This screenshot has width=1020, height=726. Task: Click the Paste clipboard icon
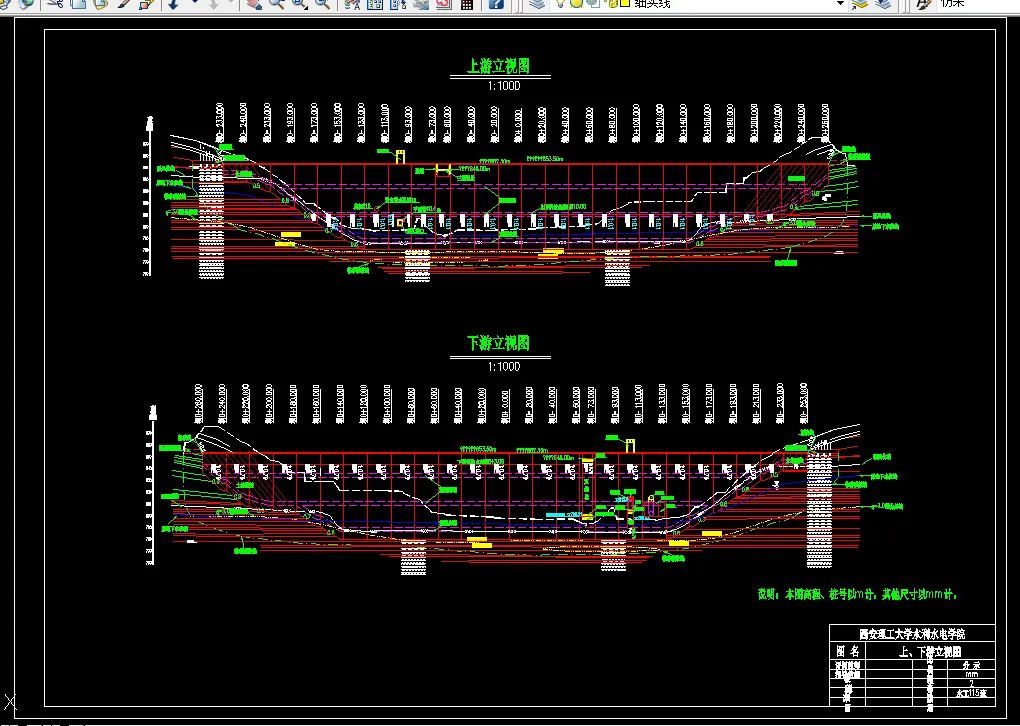click(x=100, y=4)
